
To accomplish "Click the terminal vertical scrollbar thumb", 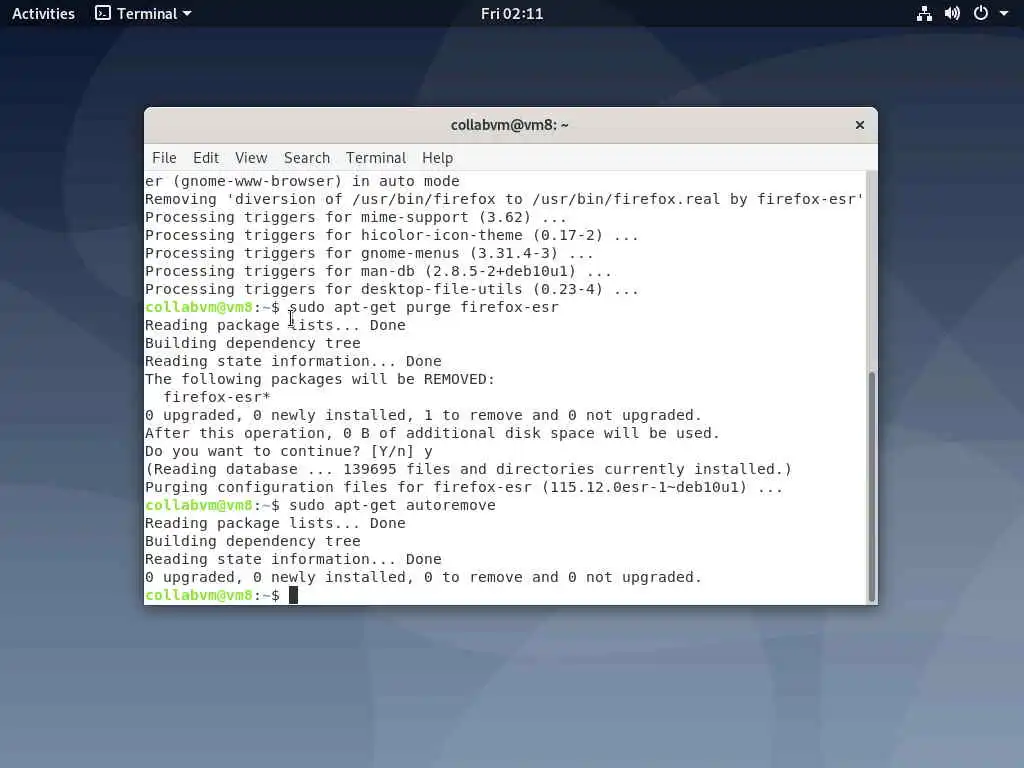I will (x=871, y=487).
